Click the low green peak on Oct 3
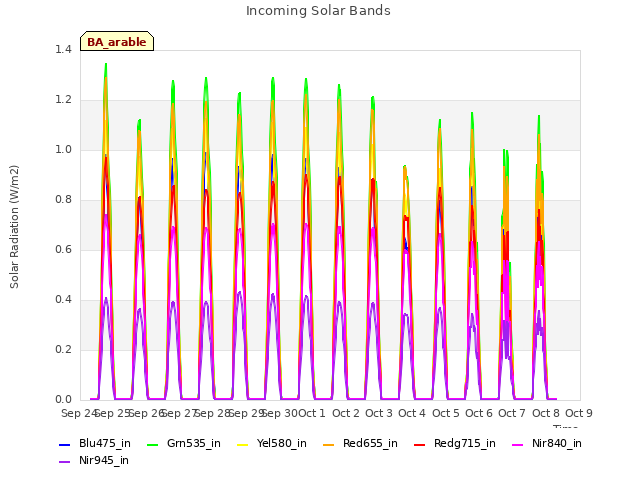Screen dimensions: 640x480 coord(405,167)
